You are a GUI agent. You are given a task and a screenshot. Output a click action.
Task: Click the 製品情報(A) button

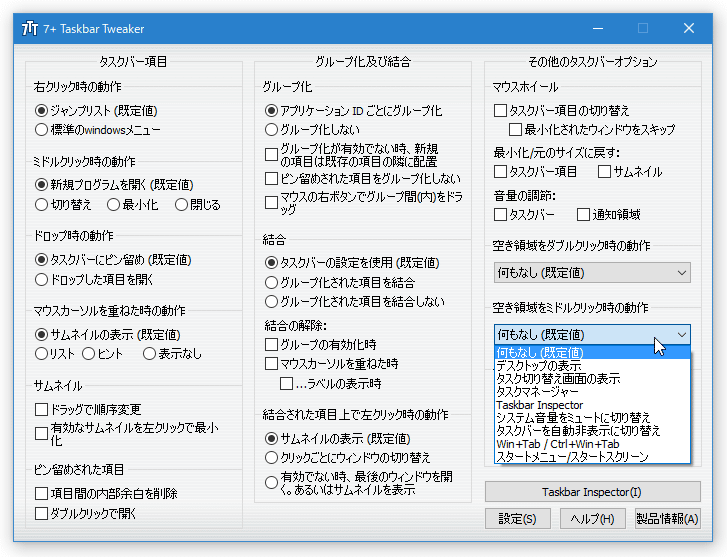[x=668, y=519]
